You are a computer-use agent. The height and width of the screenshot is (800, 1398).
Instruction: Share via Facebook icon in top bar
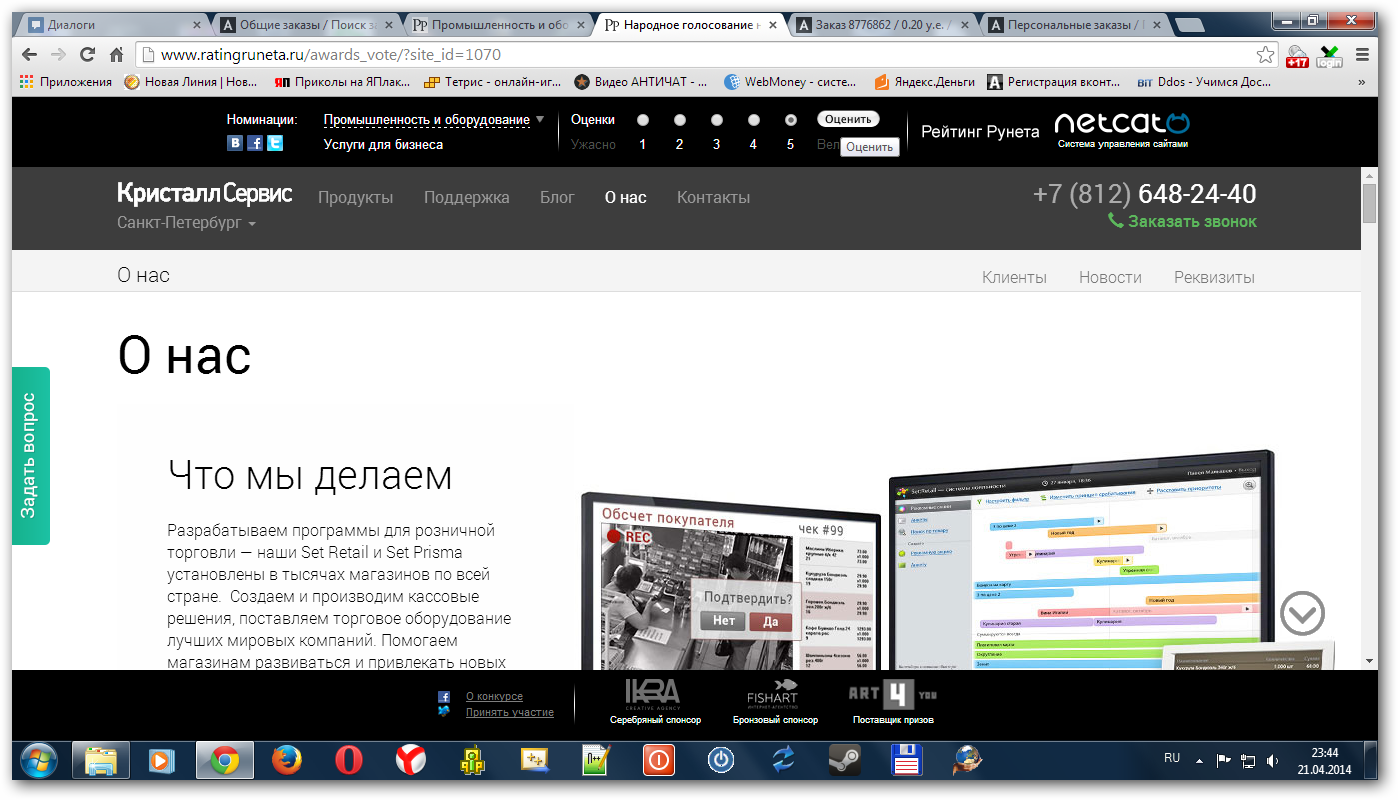pos(255,143)
